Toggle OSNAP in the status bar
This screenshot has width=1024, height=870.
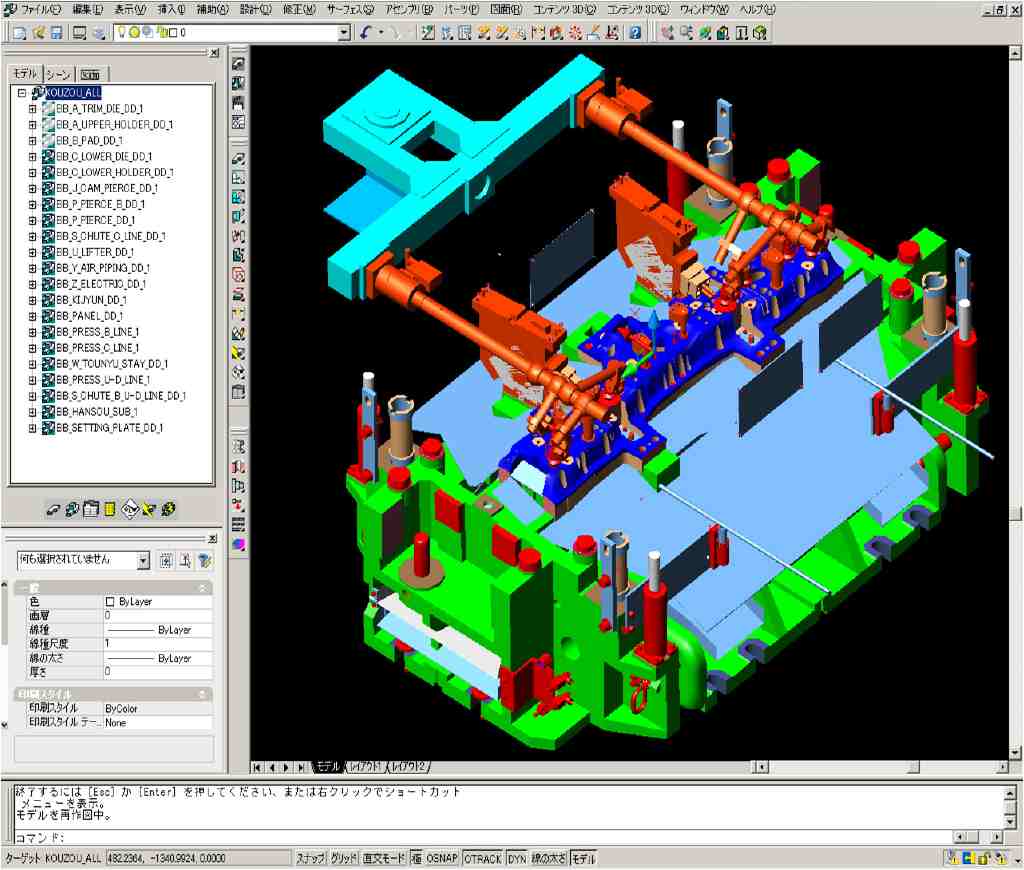click(x=442, y=859)
